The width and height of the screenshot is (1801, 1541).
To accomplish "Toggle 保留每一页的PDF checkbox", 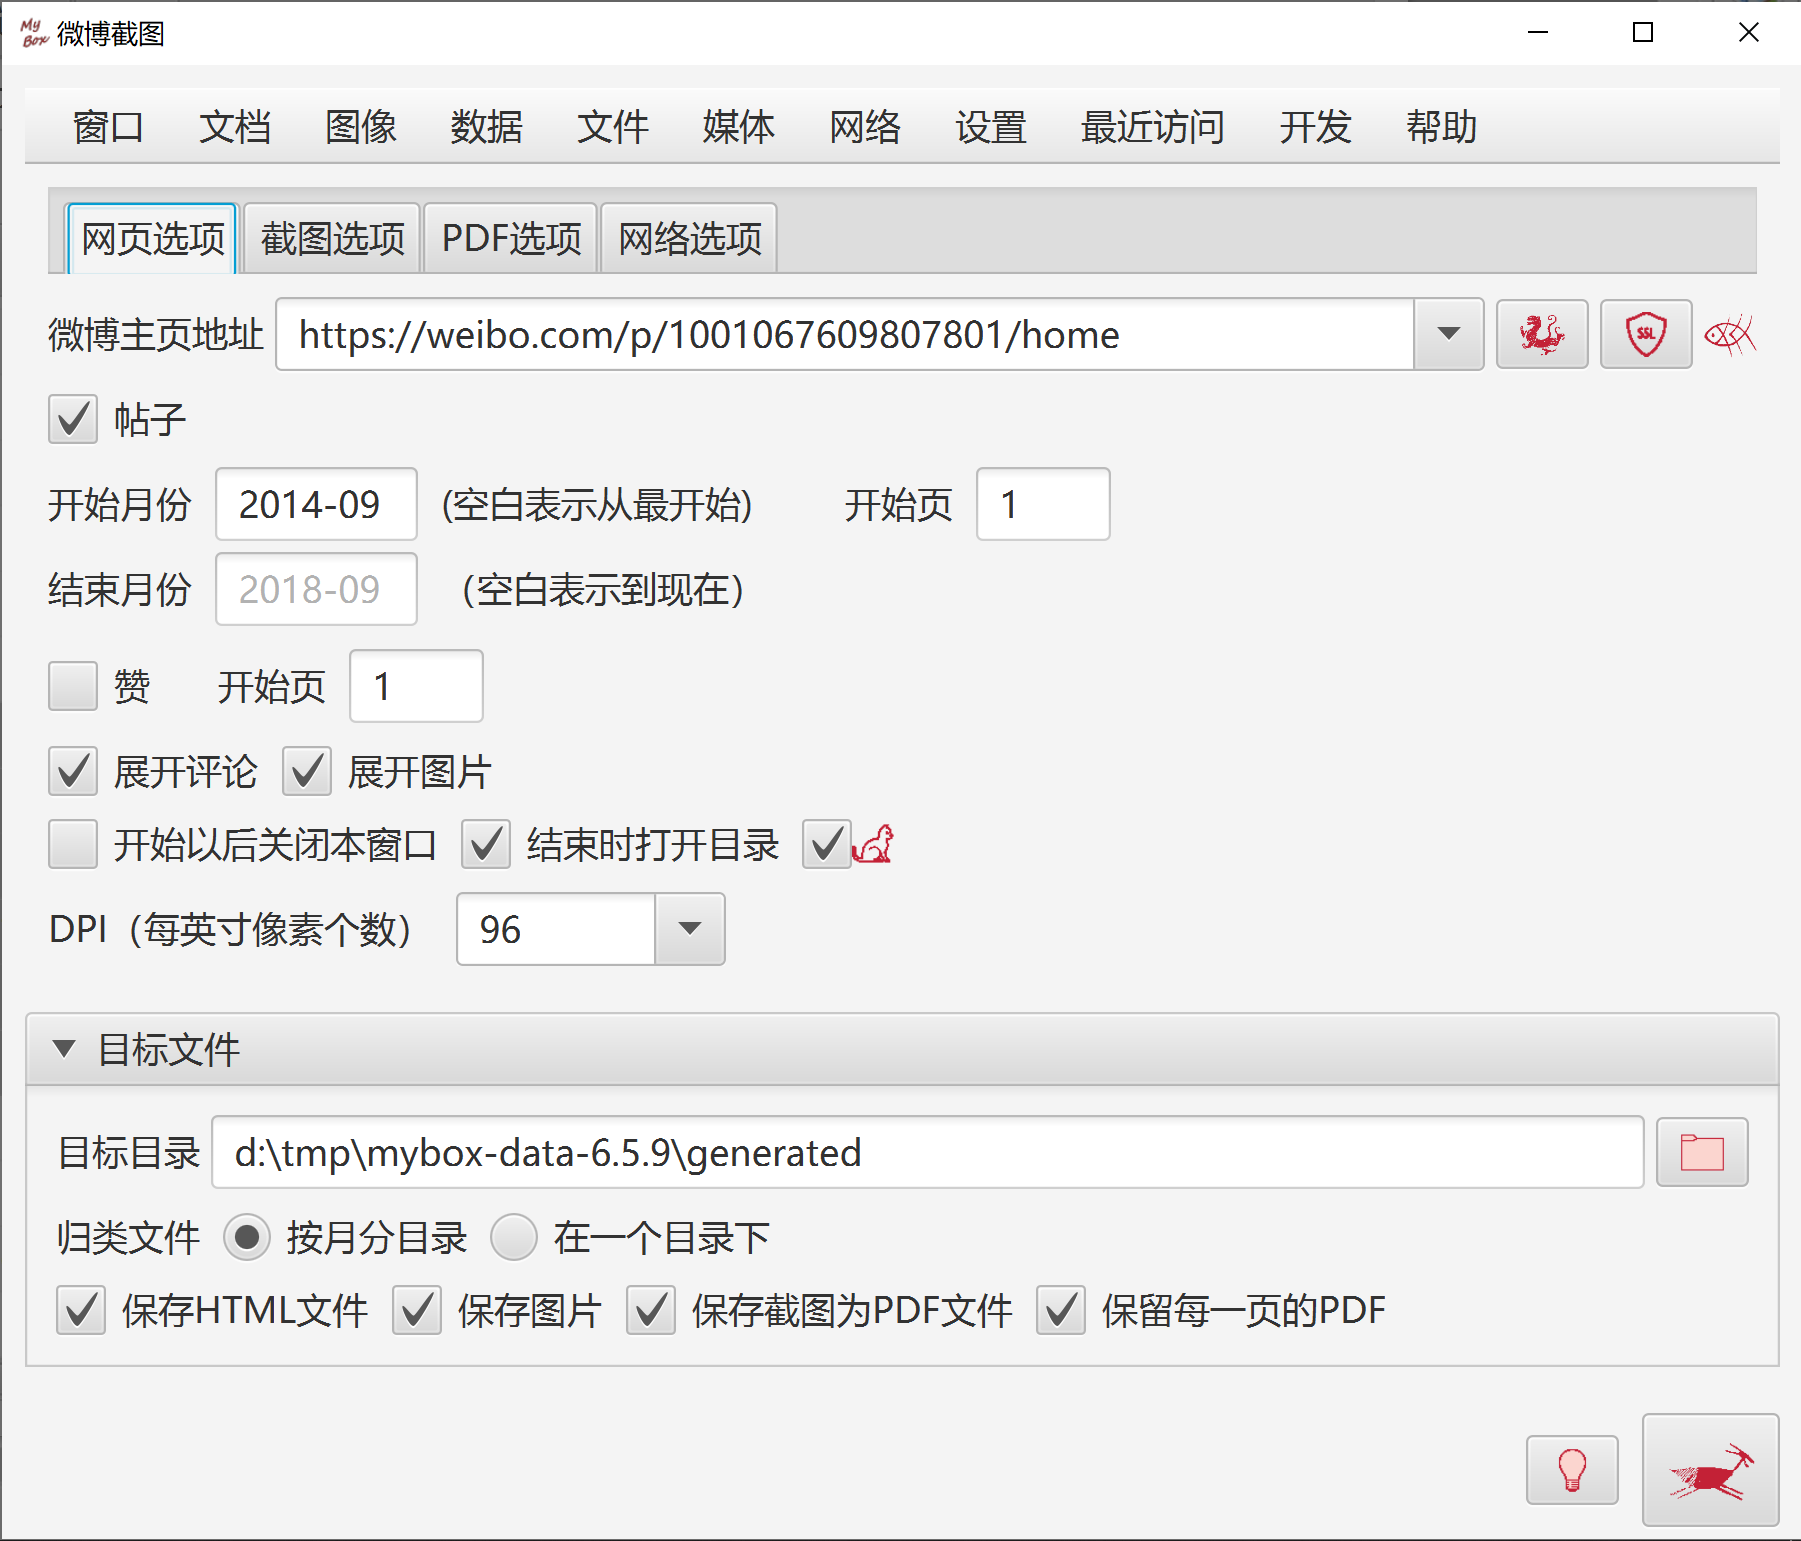I will click(x=1061, y=1310).
